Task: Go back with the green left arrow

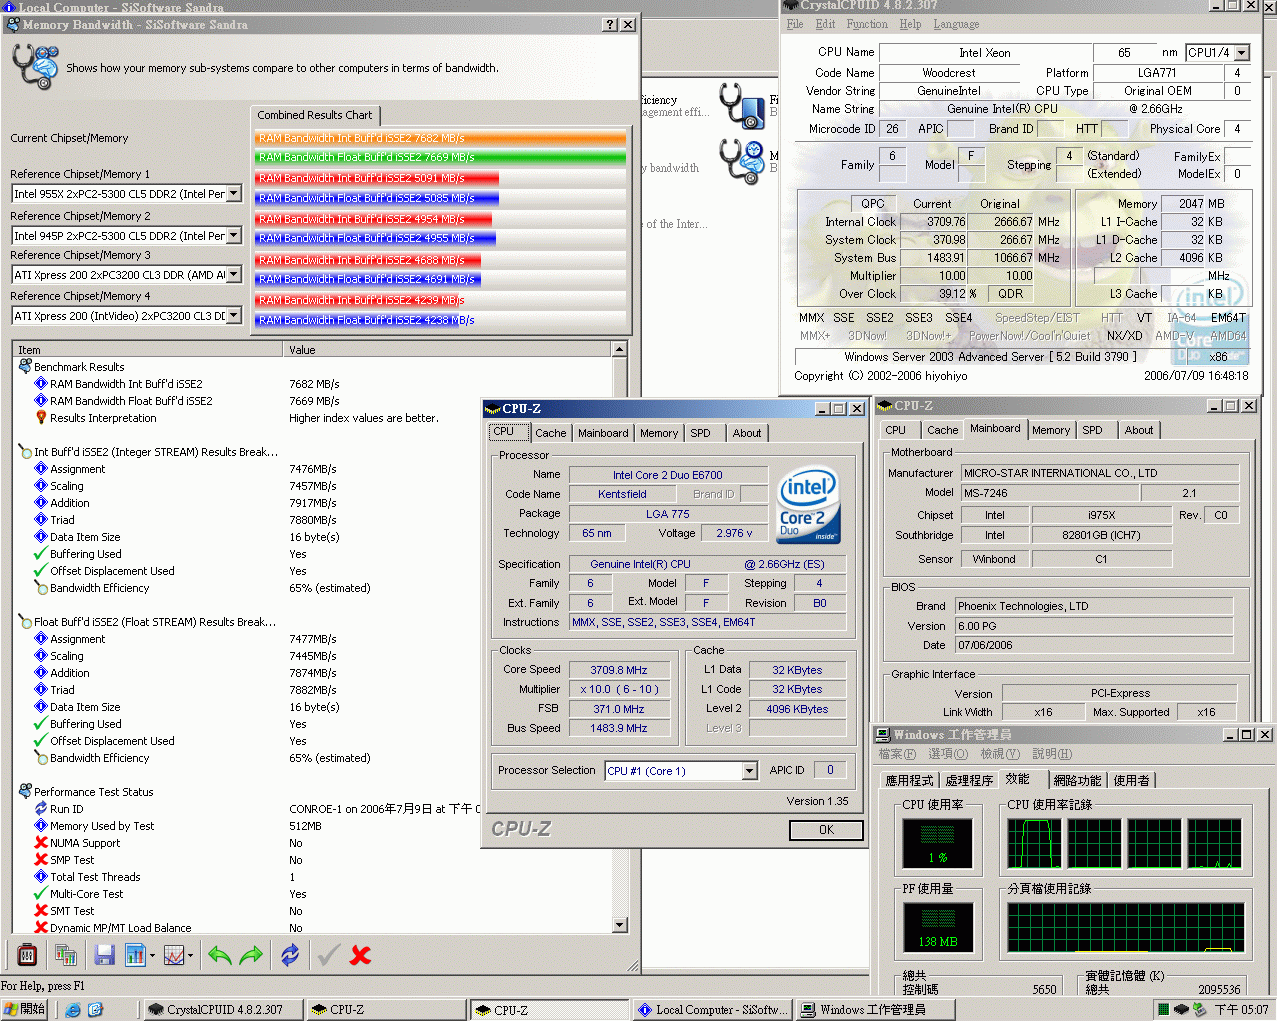Action: click(x=219, y=955)
